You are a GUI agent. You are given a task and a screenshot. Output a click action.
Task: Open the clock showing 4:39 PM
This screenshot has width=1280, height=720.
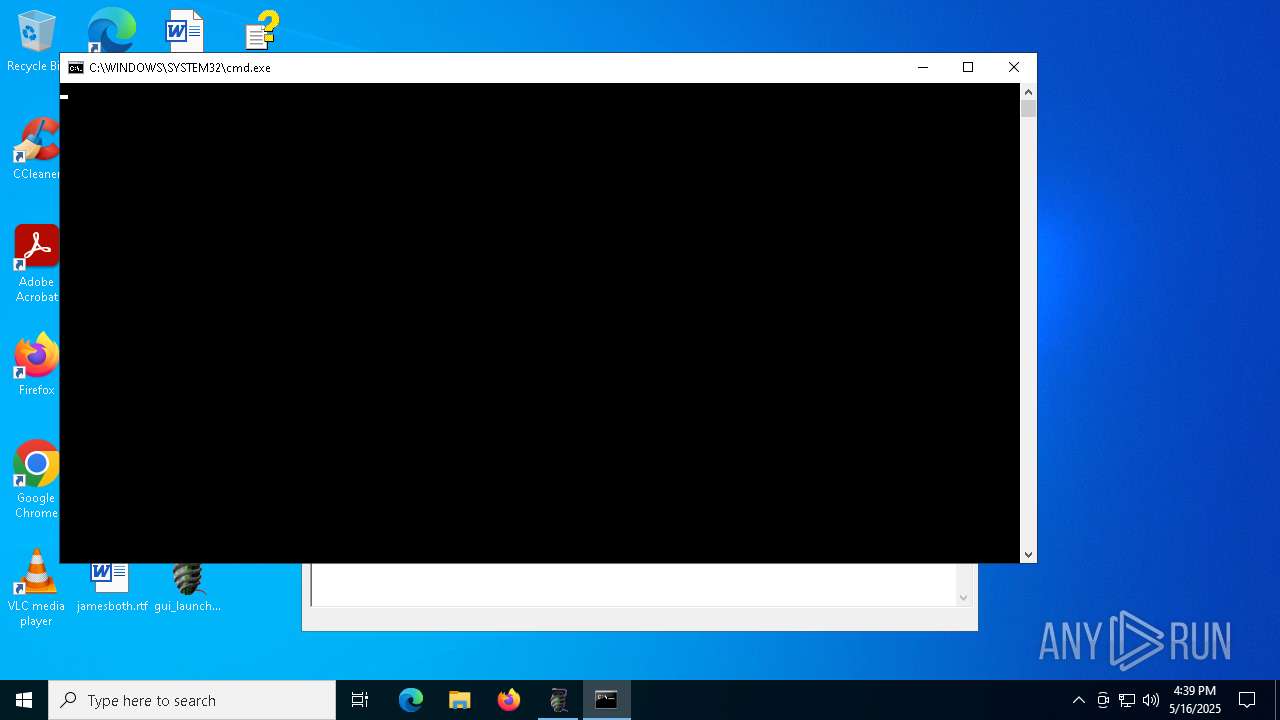pos(1195,700)
